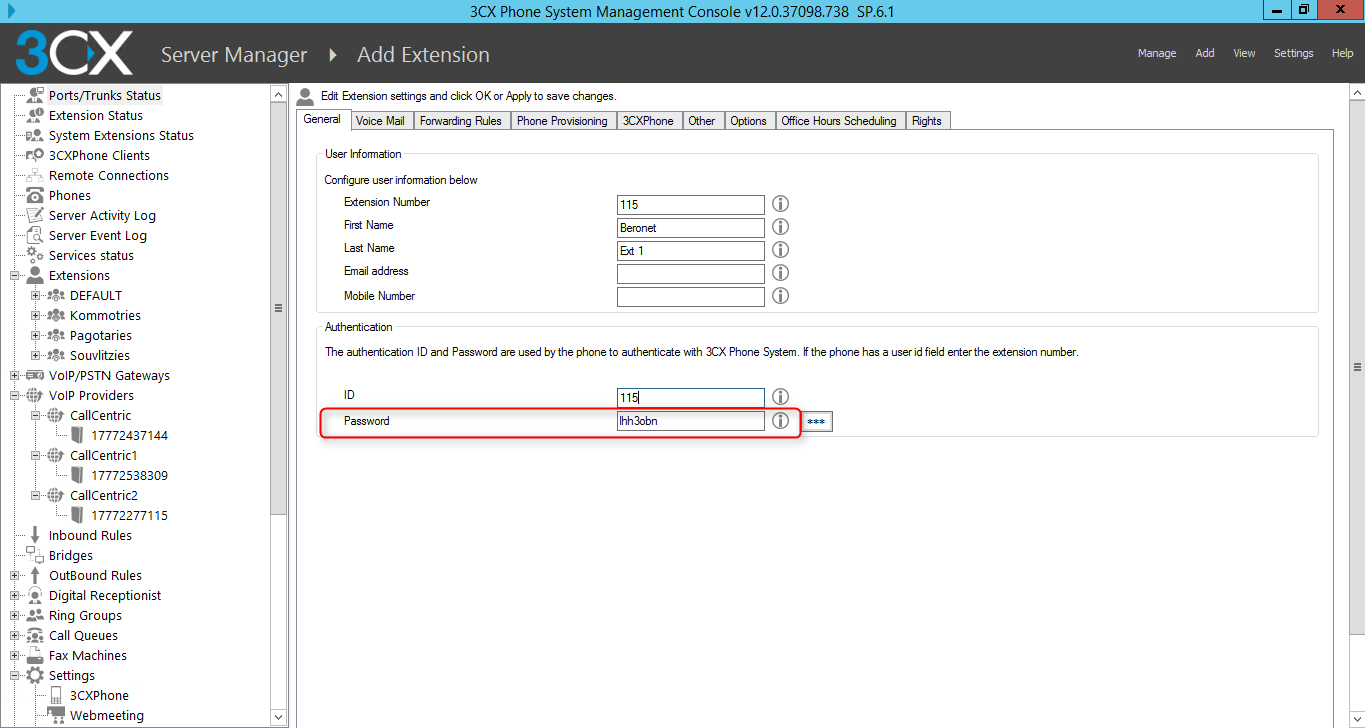1365x728 pixels.
Task: Click the password reveal asterisks button
Action: tap(816, 422)
